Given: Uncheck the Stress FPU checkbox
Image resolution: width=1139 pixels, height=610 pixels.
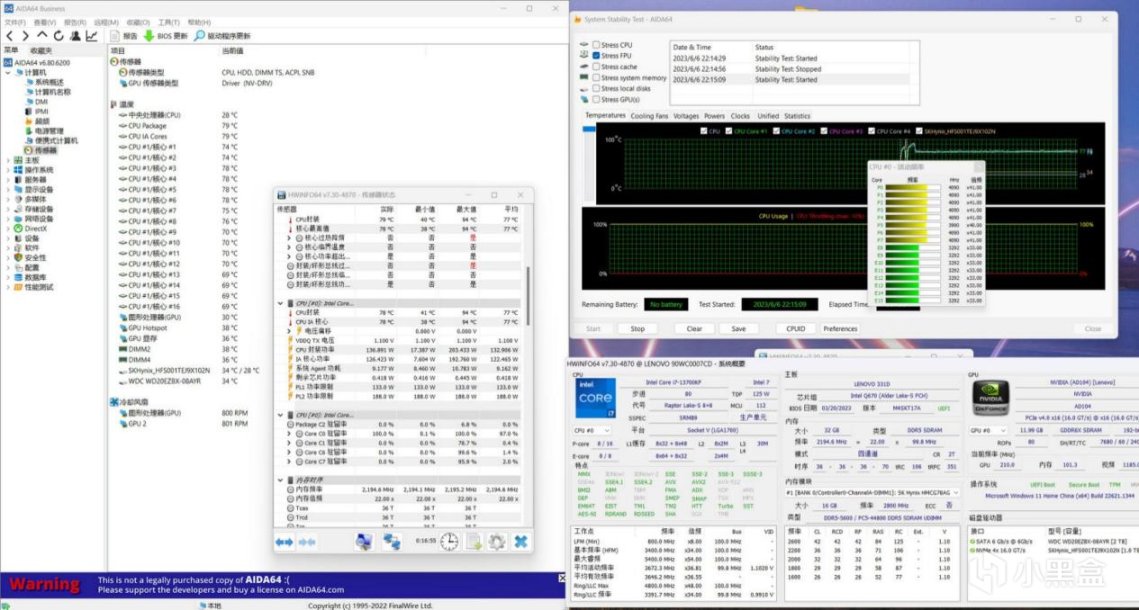Looking at the screenshot, I should click(x=596, y=56).
